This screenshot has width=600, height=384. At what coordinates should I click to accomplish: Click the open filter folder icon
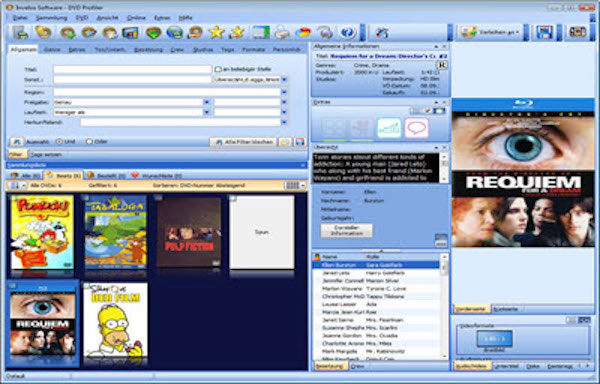285,142
